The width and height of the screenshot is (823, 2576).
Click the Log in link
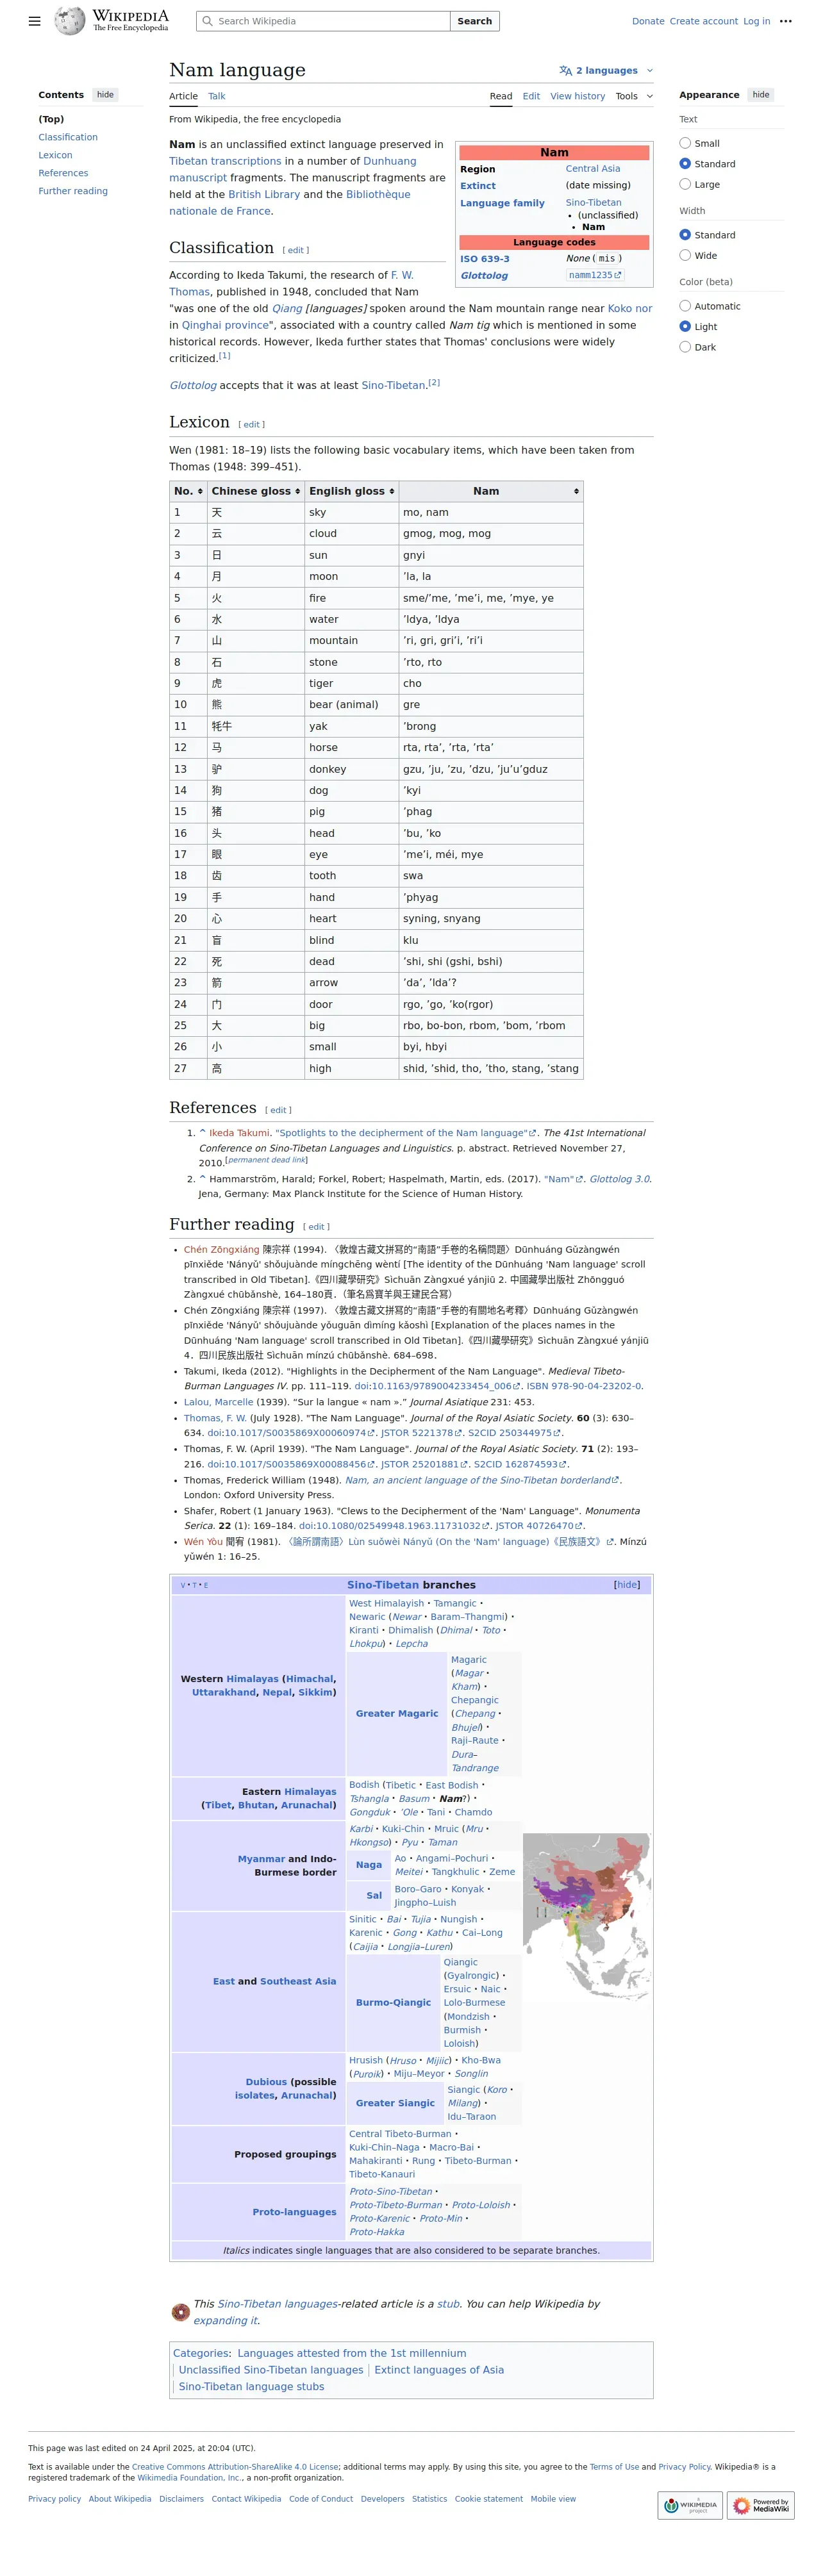click(756, 21)
